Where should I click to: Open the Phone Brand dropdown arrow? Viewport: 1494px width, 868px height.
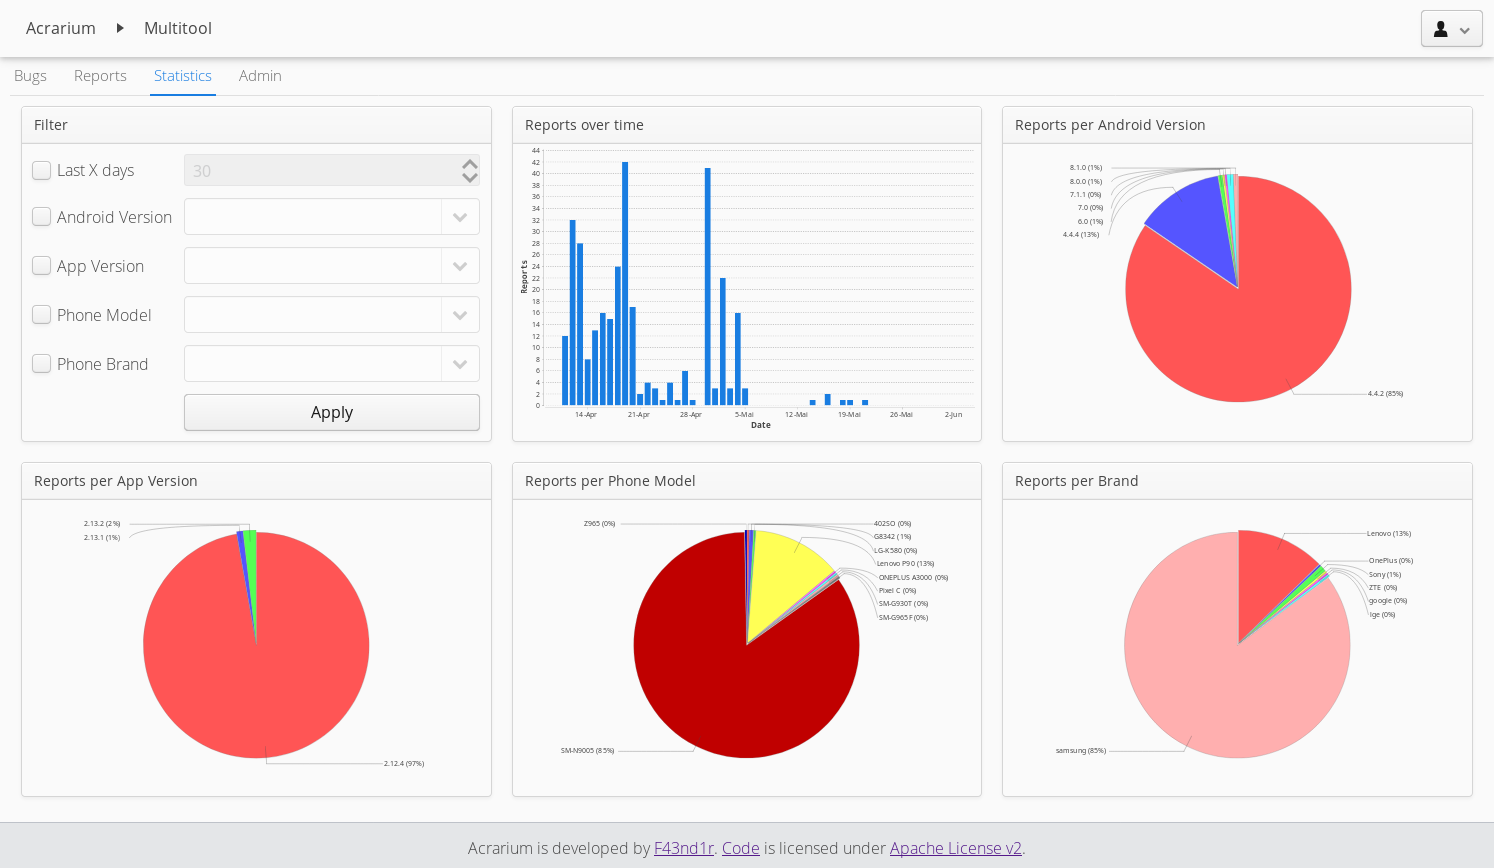460,364
